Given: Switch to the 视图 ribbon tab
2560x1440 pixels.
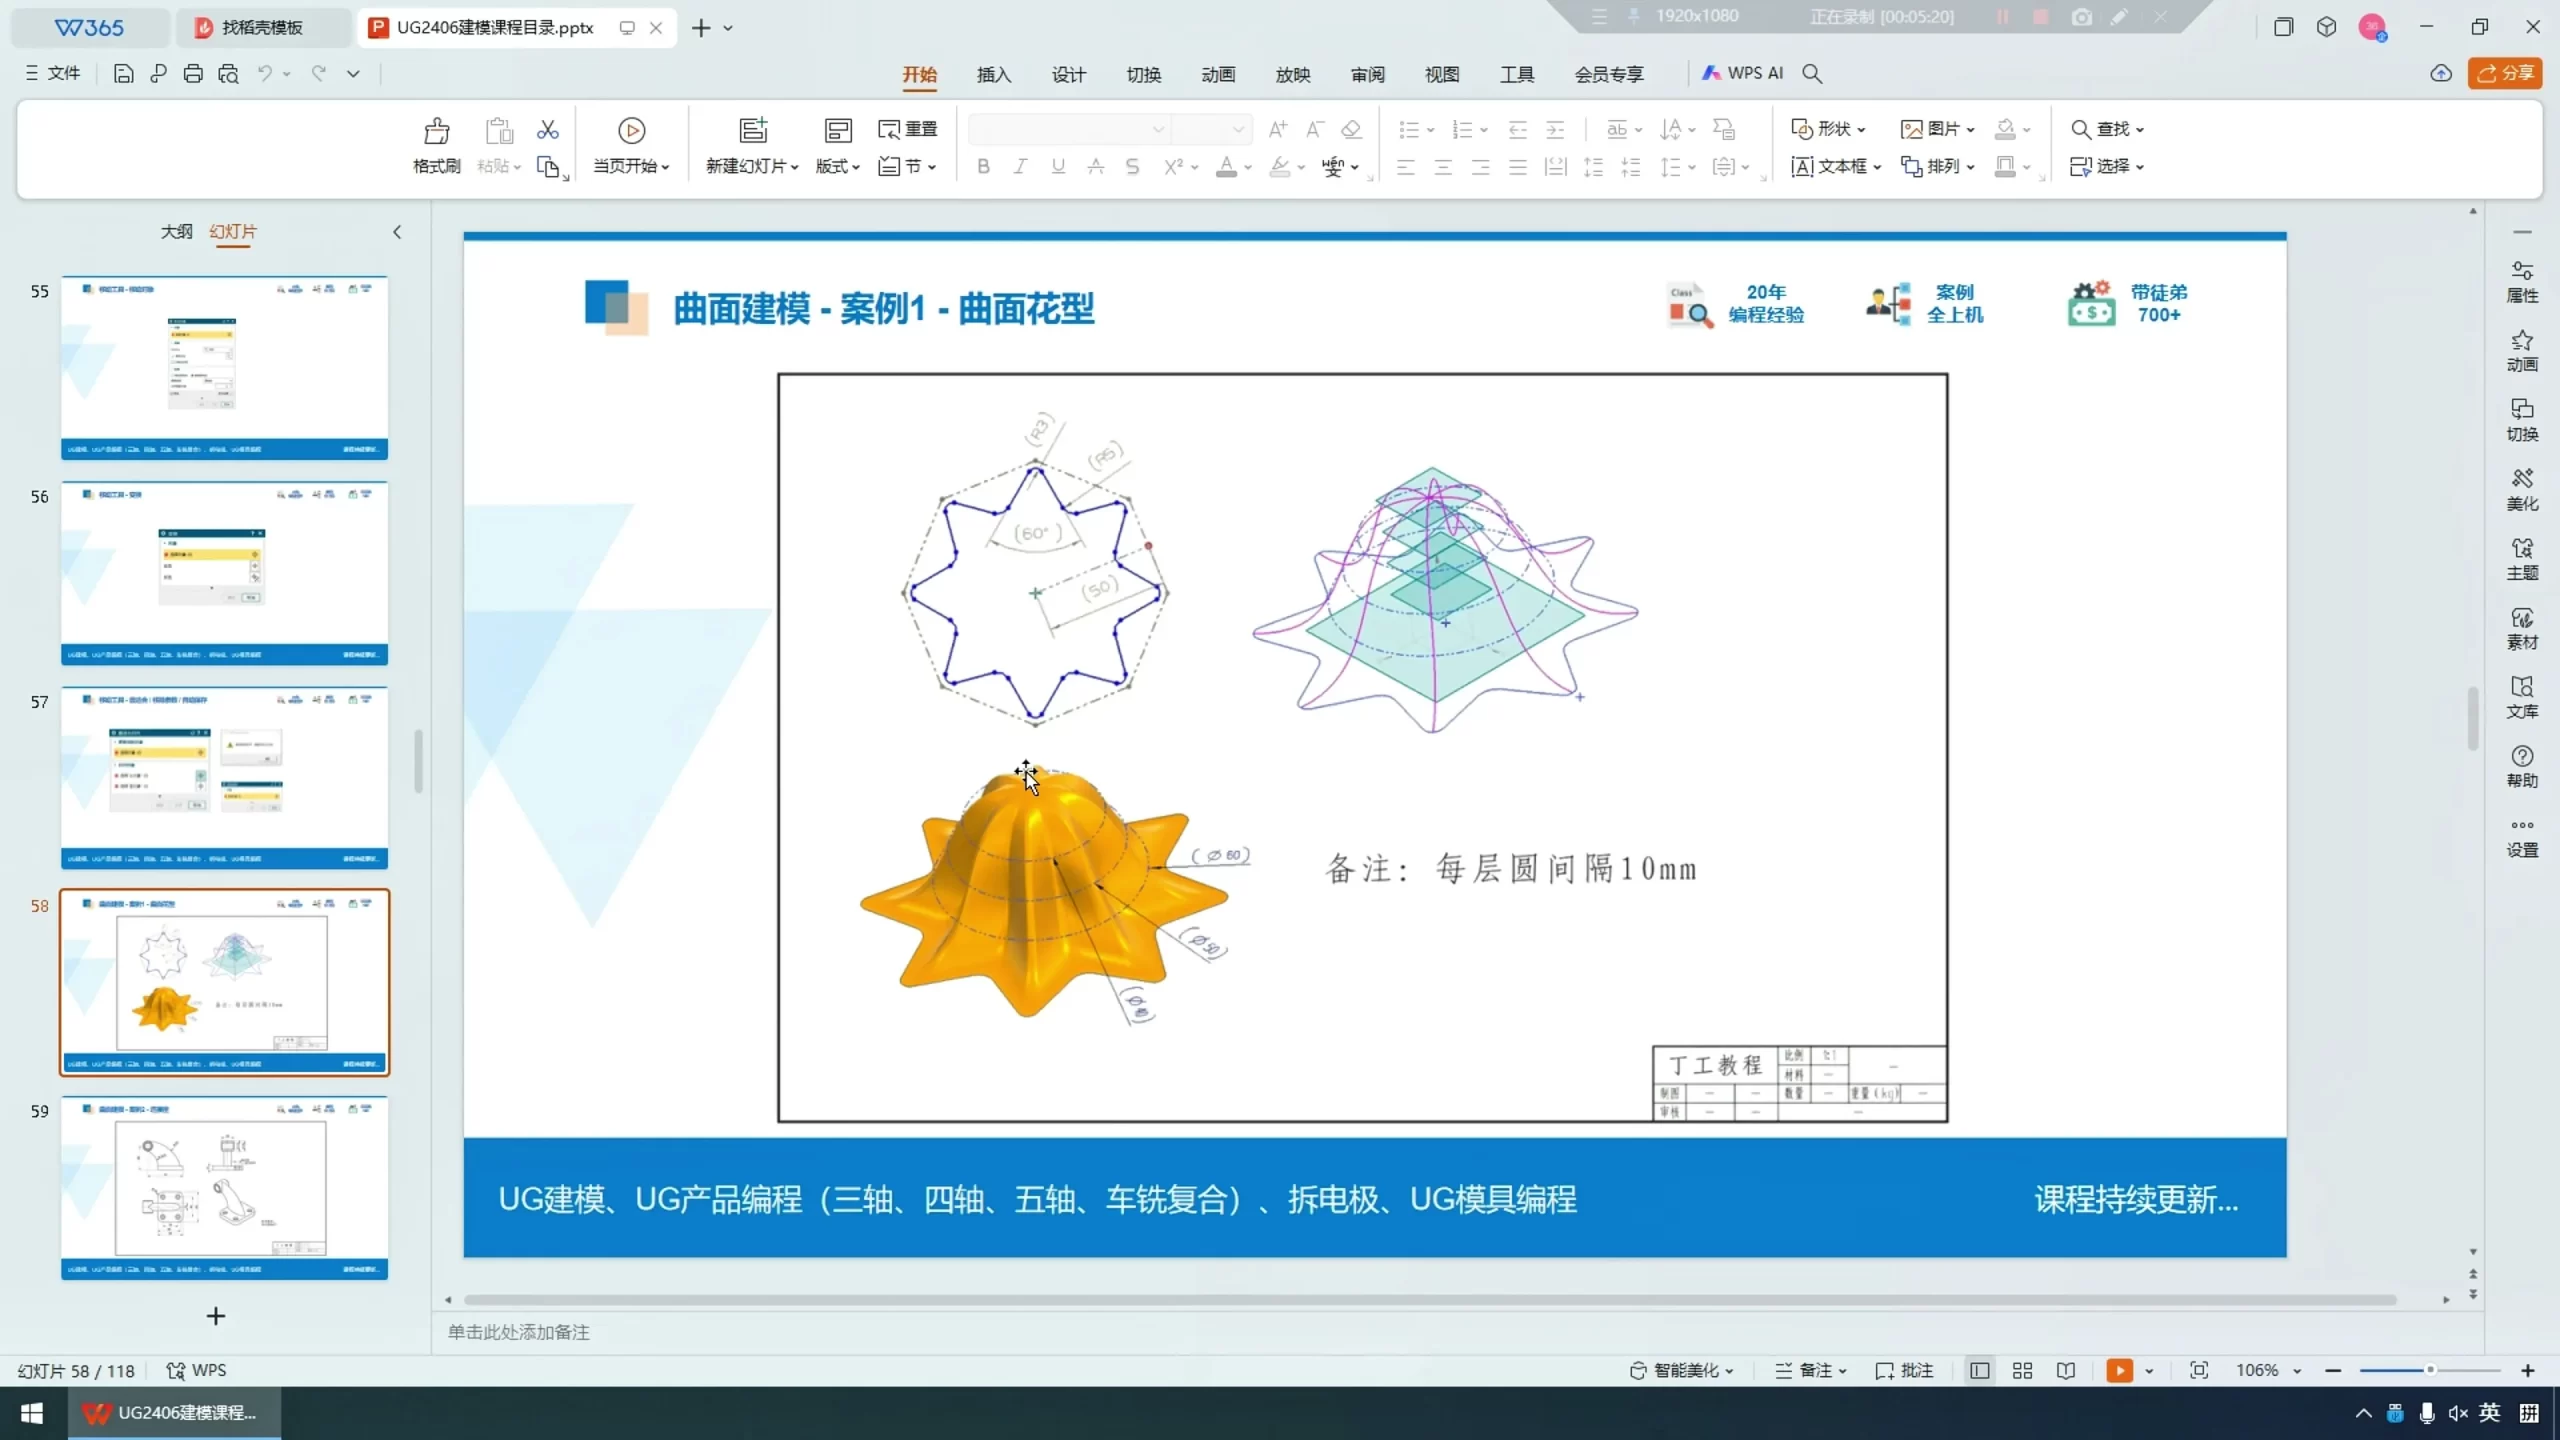Looking at the screenshot, I should click(1442, 74).
